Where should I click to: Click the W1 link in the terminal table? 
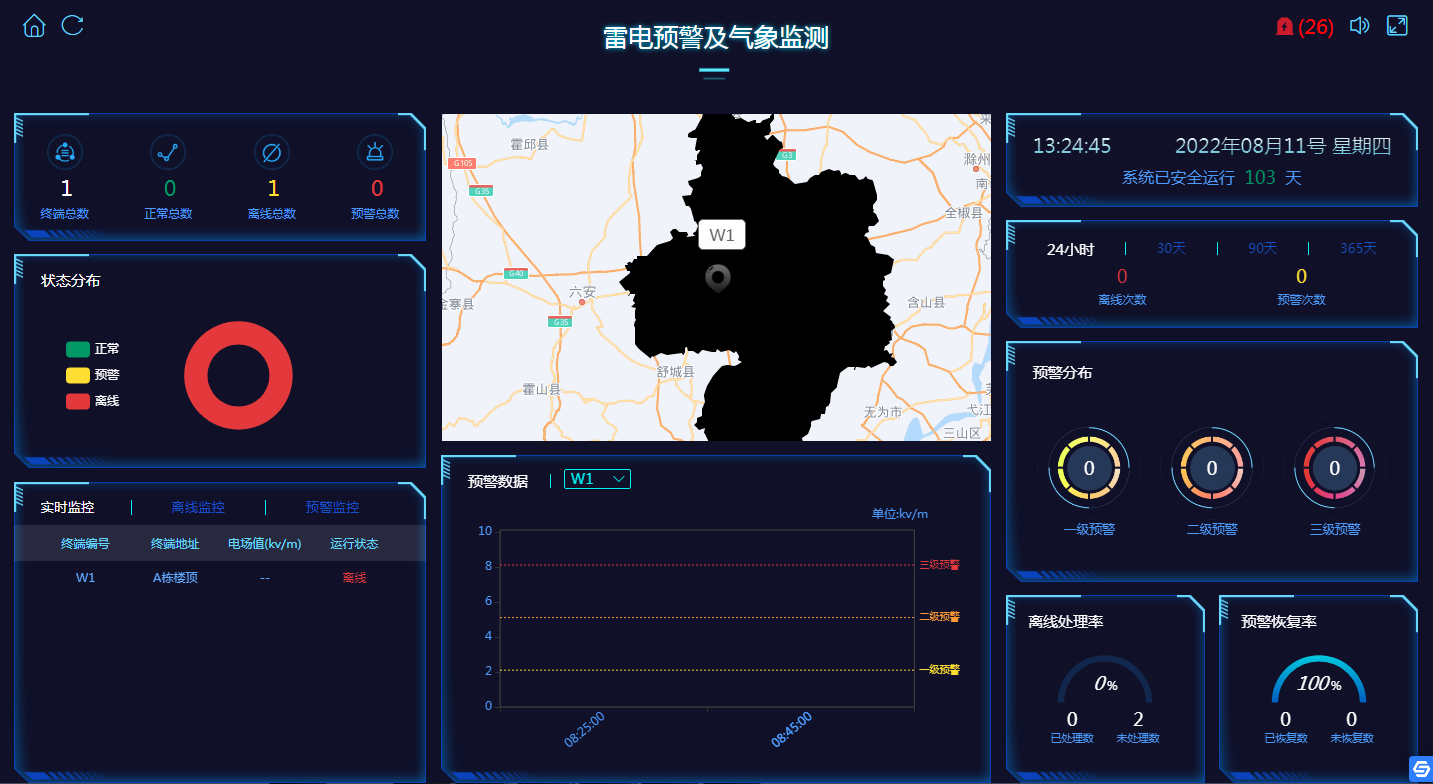[86, 577]
